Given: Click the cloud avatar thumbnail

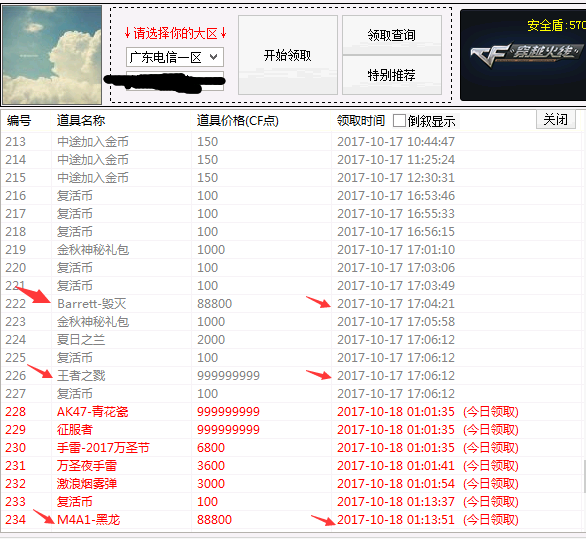Looking at the screenshot, I should click(52, 55).
